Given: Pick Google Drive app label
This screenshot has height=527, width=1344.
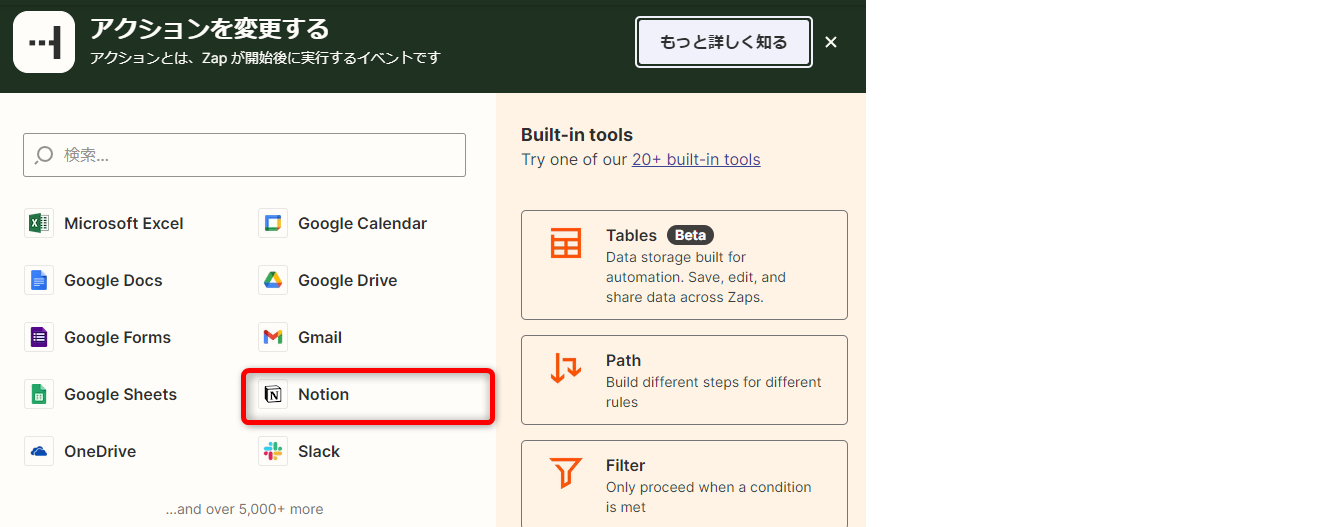Looking at the screenshot, I should 347,280.
